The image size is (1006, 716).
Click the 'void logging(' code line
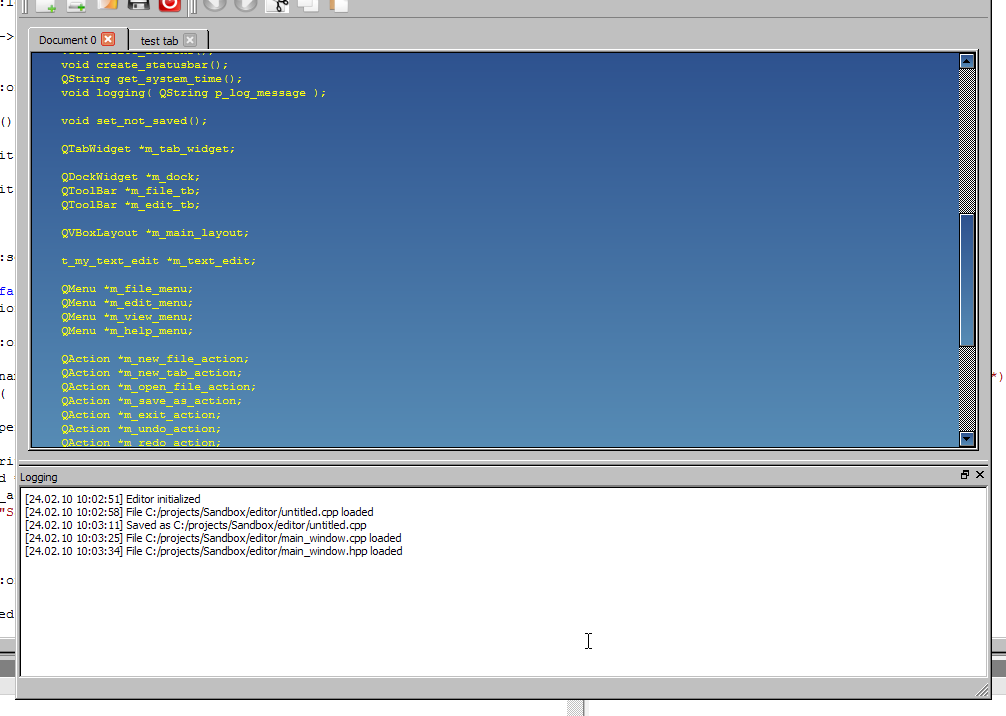click(193, 93)
